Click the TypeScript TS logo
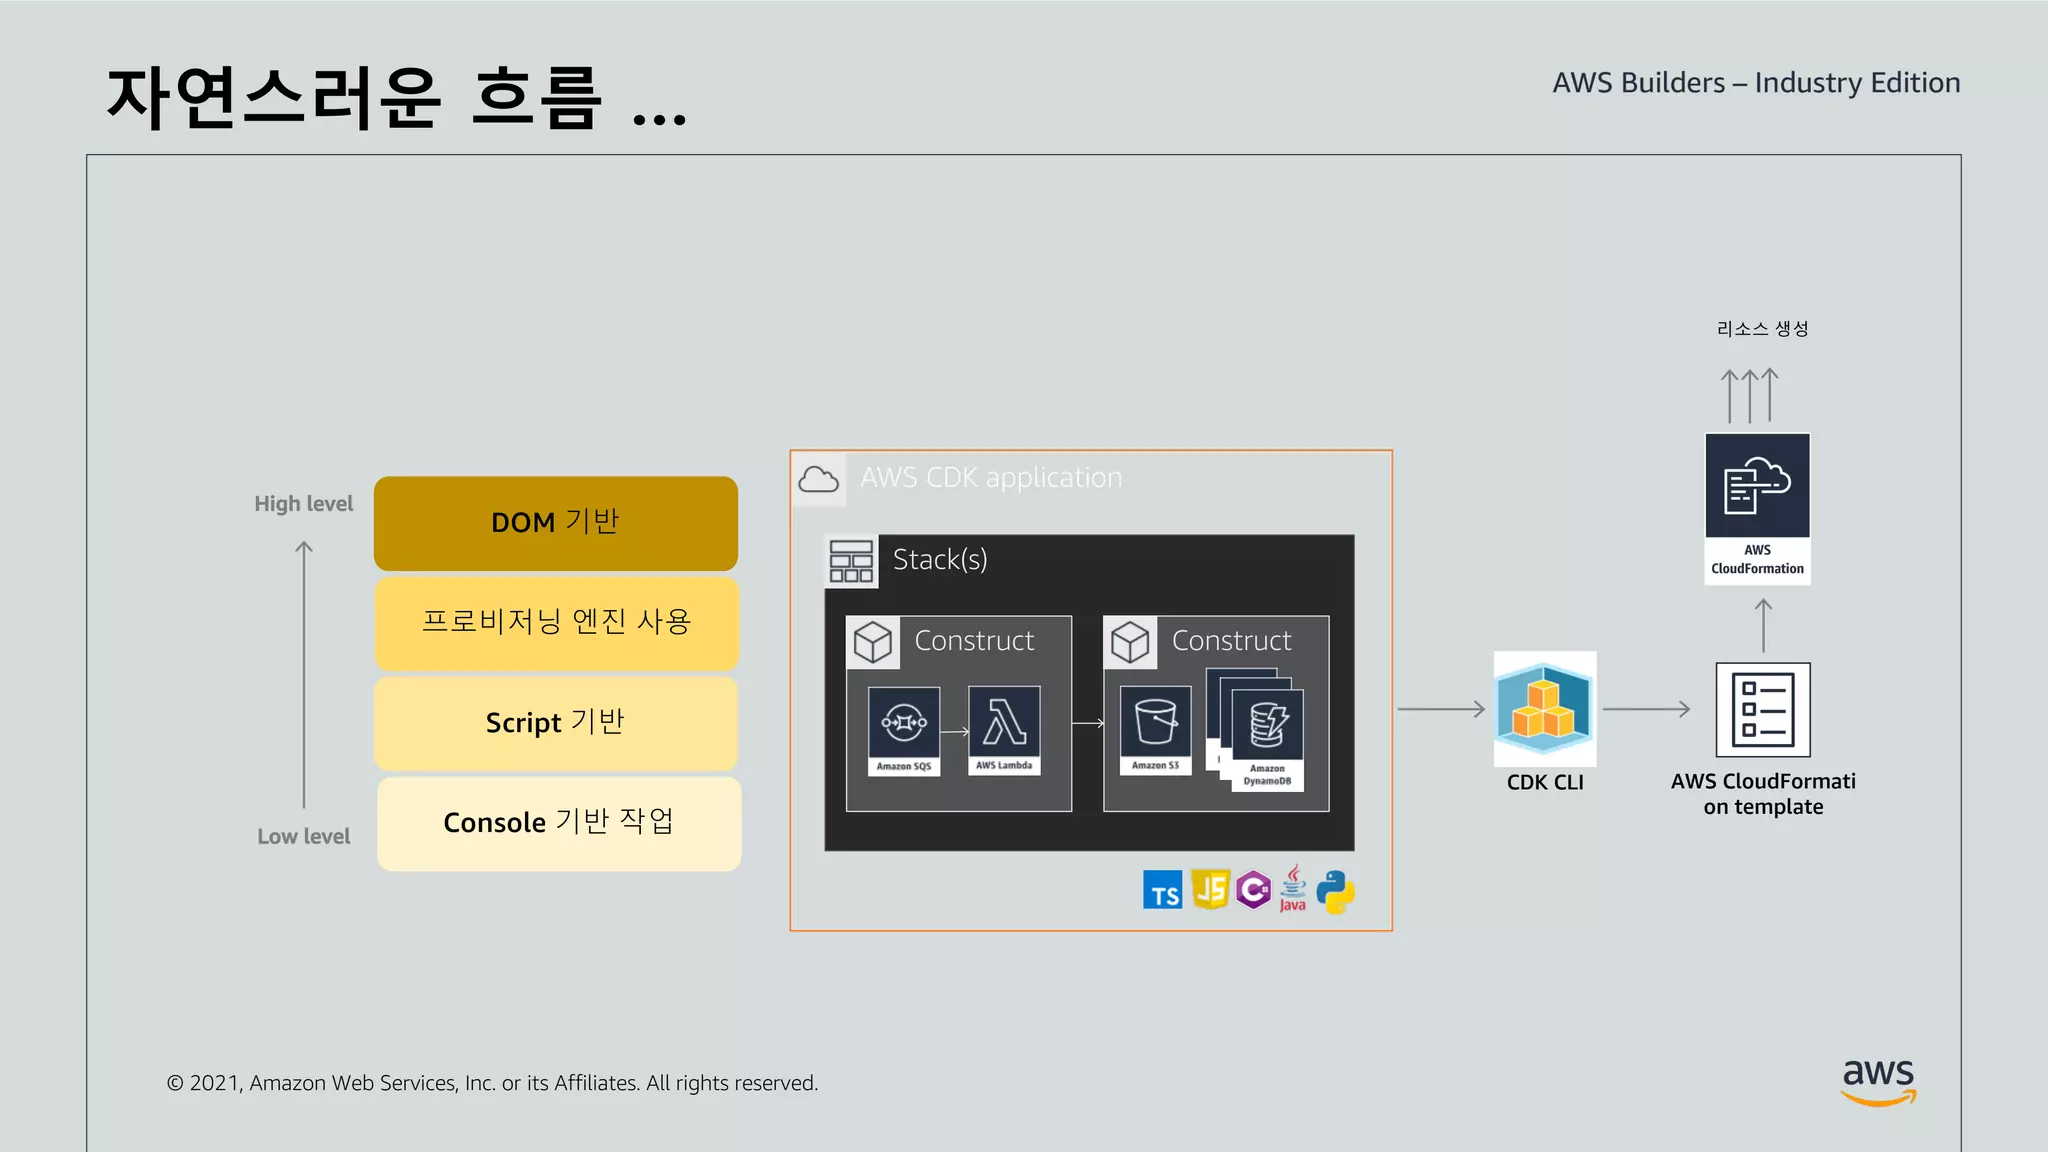 point(1162,890)
